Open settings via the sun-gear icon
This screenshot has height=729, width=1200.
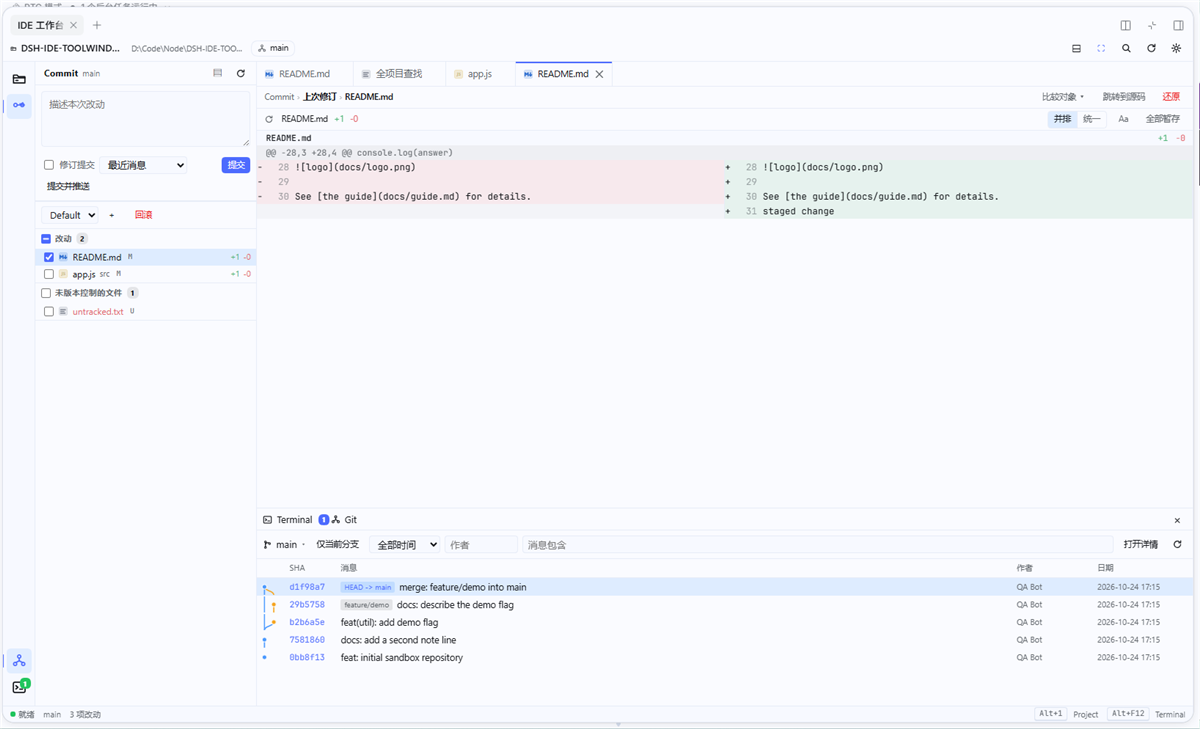[x=1177, y=48]
